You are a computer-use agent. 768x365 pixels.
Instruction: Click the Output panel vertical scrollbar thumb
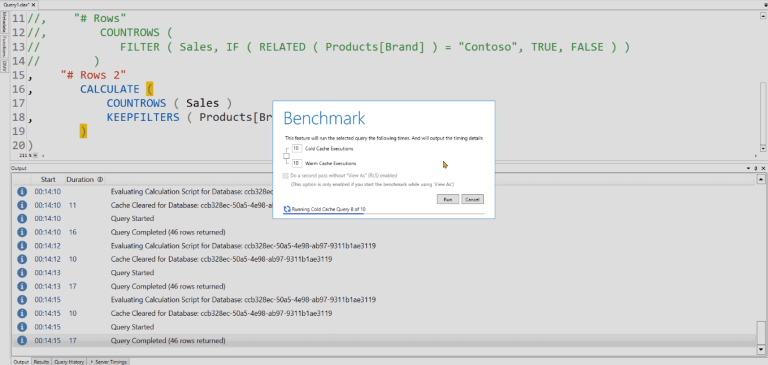tap(760, 332)
